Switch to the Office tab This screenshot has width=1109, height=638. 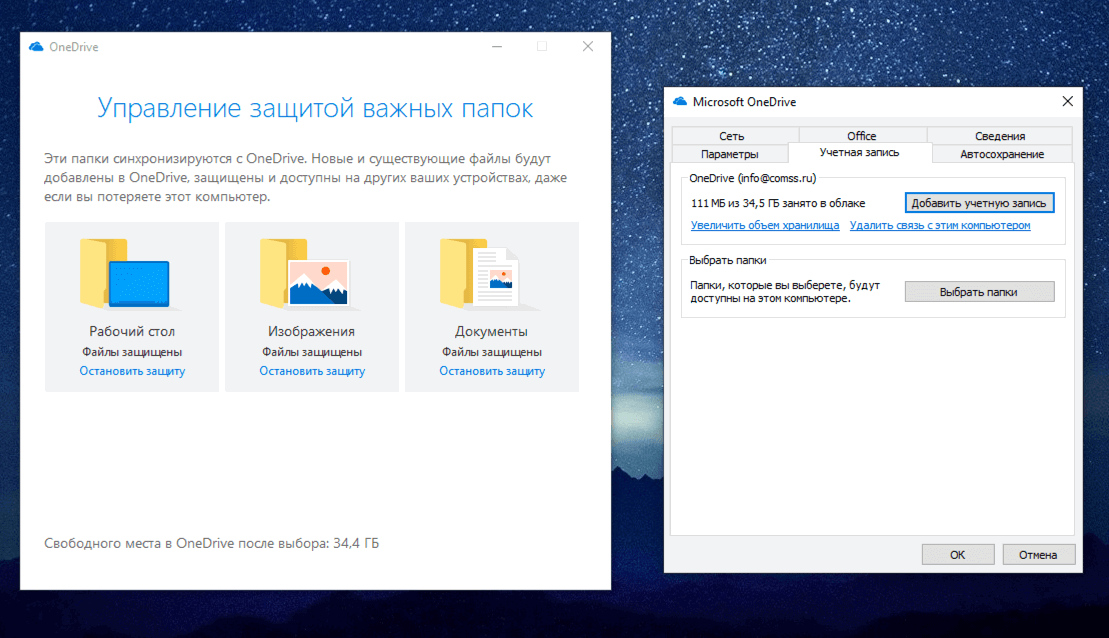tap(861, 134)
